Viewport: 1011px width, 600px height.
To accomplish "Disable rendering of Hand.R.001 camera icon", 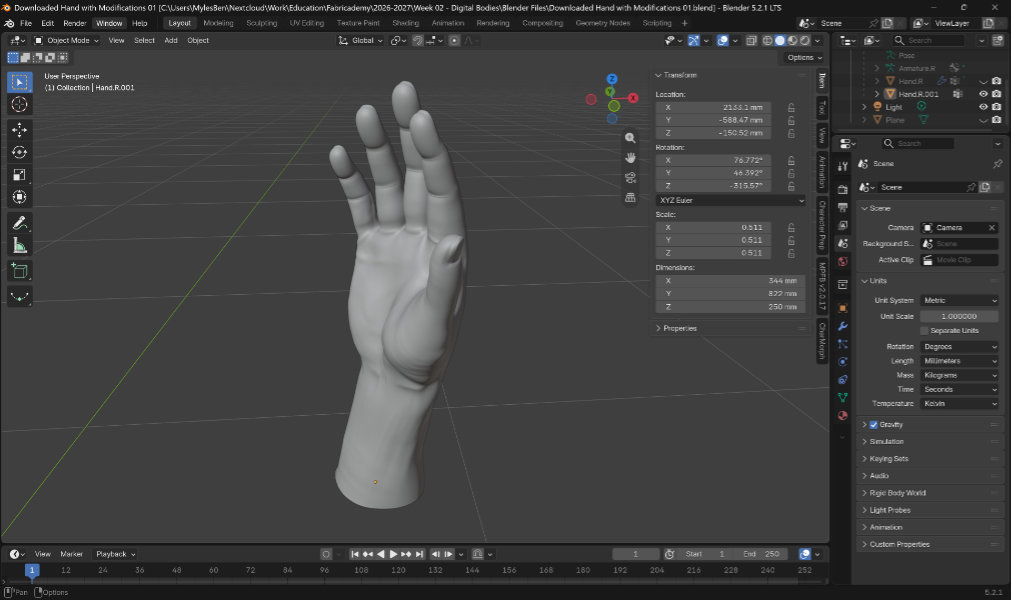I will pyautogui.click(x=996, y=94).
